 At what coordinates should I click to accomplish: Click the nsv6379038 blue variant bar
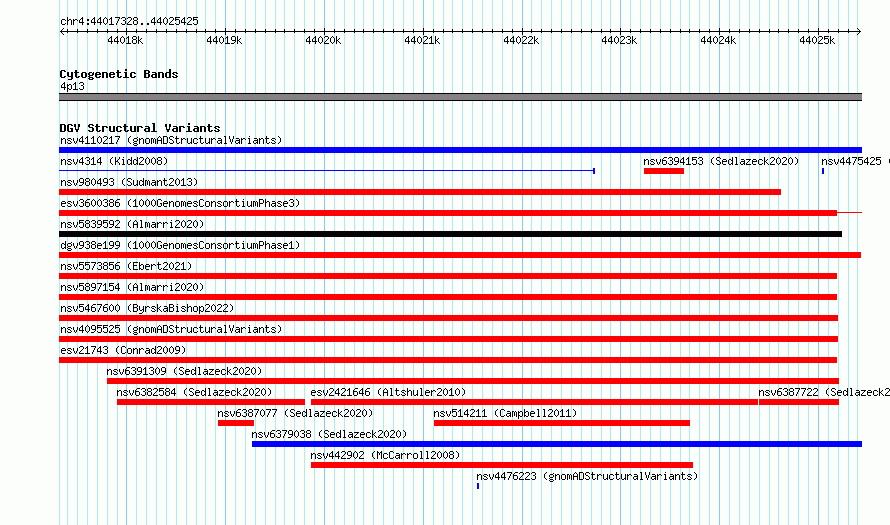click(557, 444)
